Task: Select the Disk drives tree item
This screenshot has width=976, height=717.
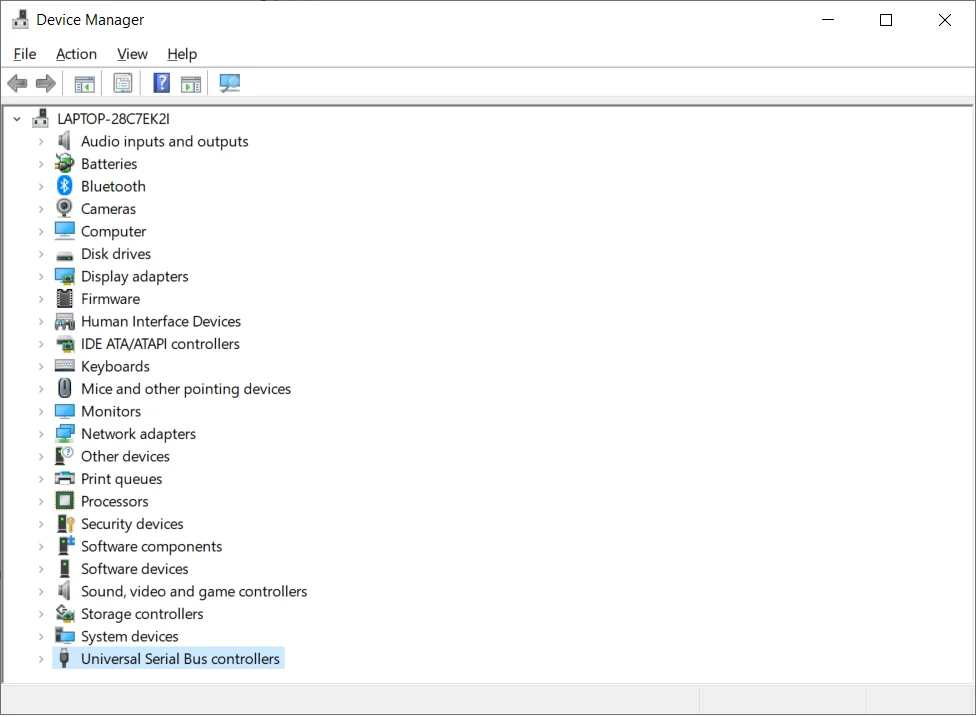Action: pos(116,254)
